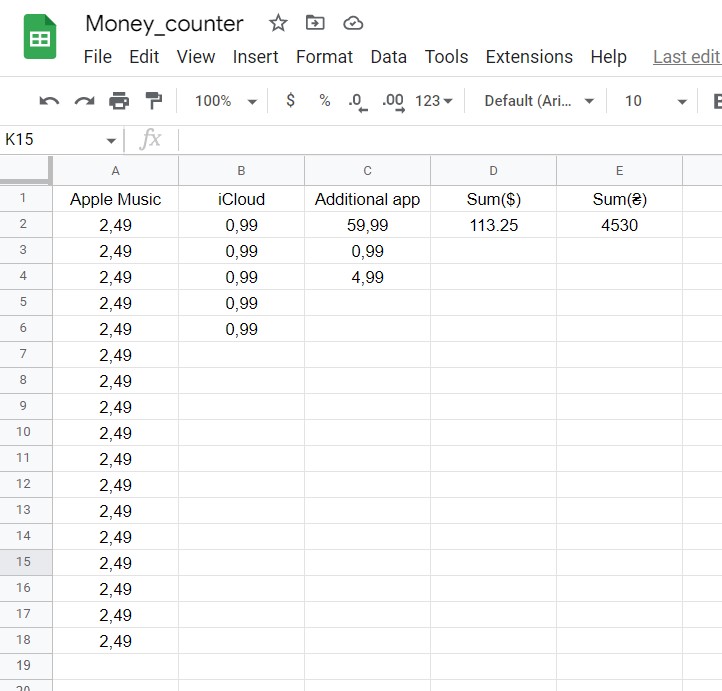Open the Extensions menu
The height and width of the screenshot is (691, 722).
click(529, 57)
